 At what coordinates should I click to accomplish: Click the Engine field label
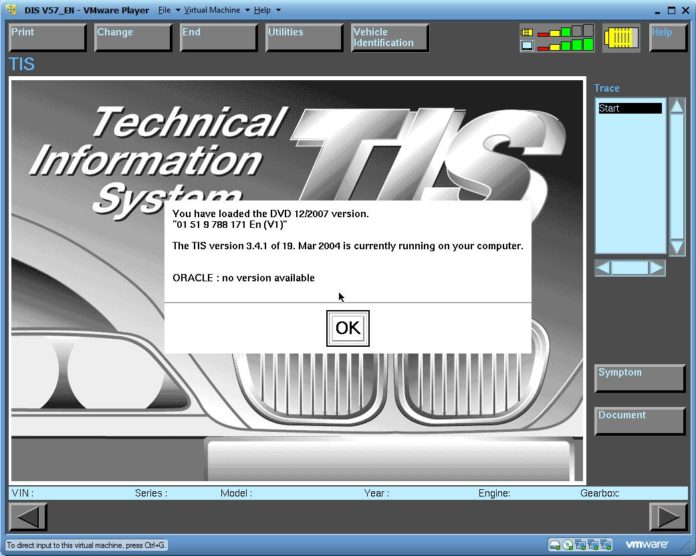[494, 493]
